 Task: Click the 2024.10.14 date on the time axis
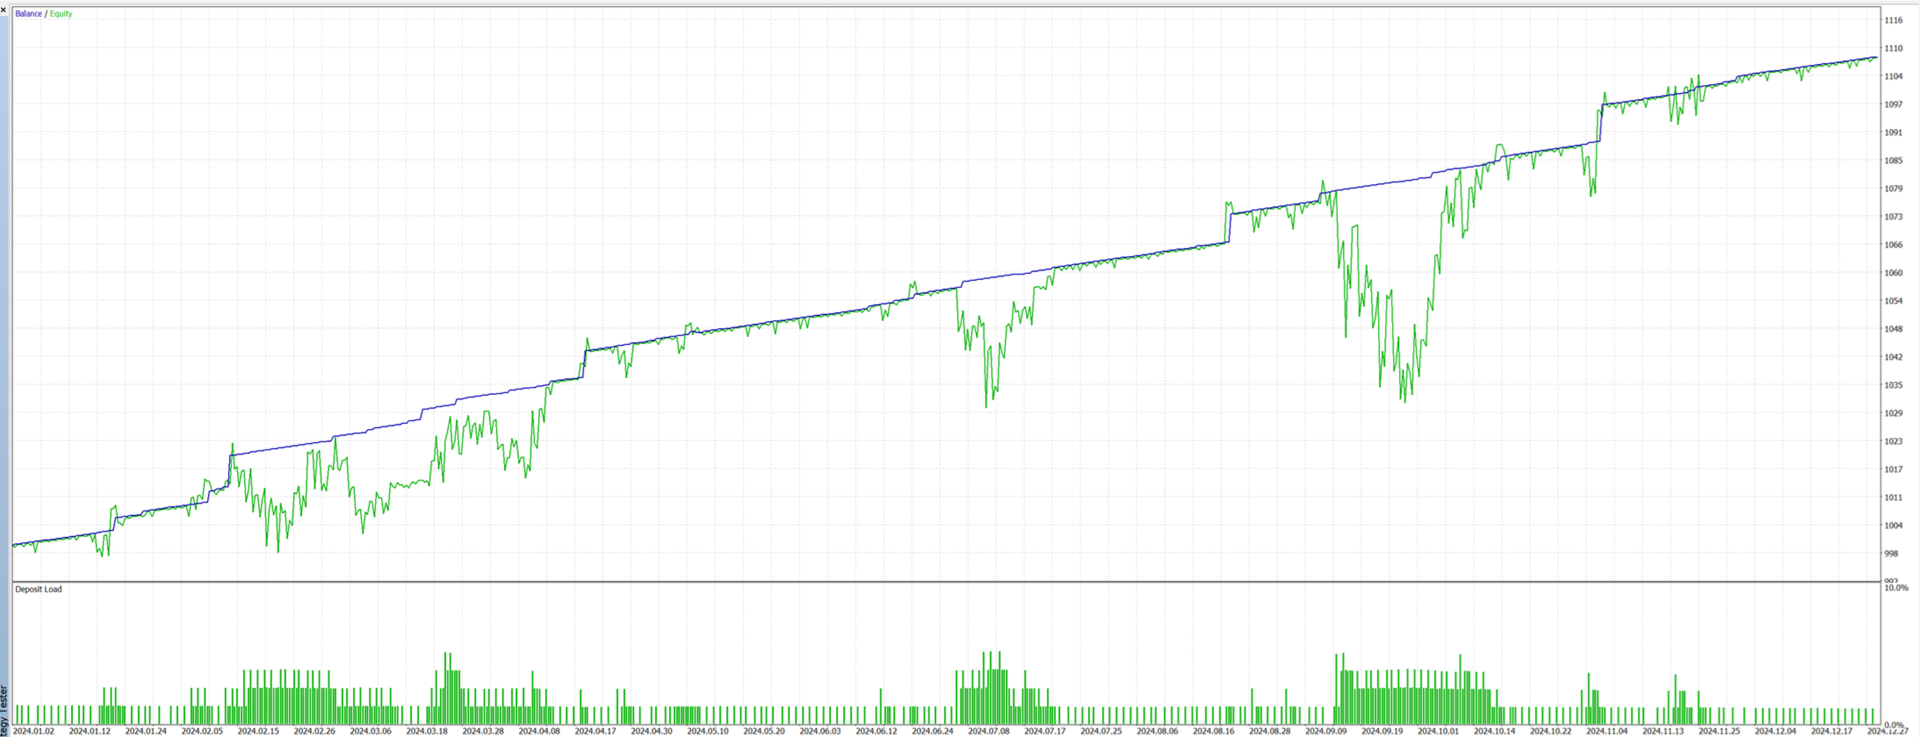1495,731
